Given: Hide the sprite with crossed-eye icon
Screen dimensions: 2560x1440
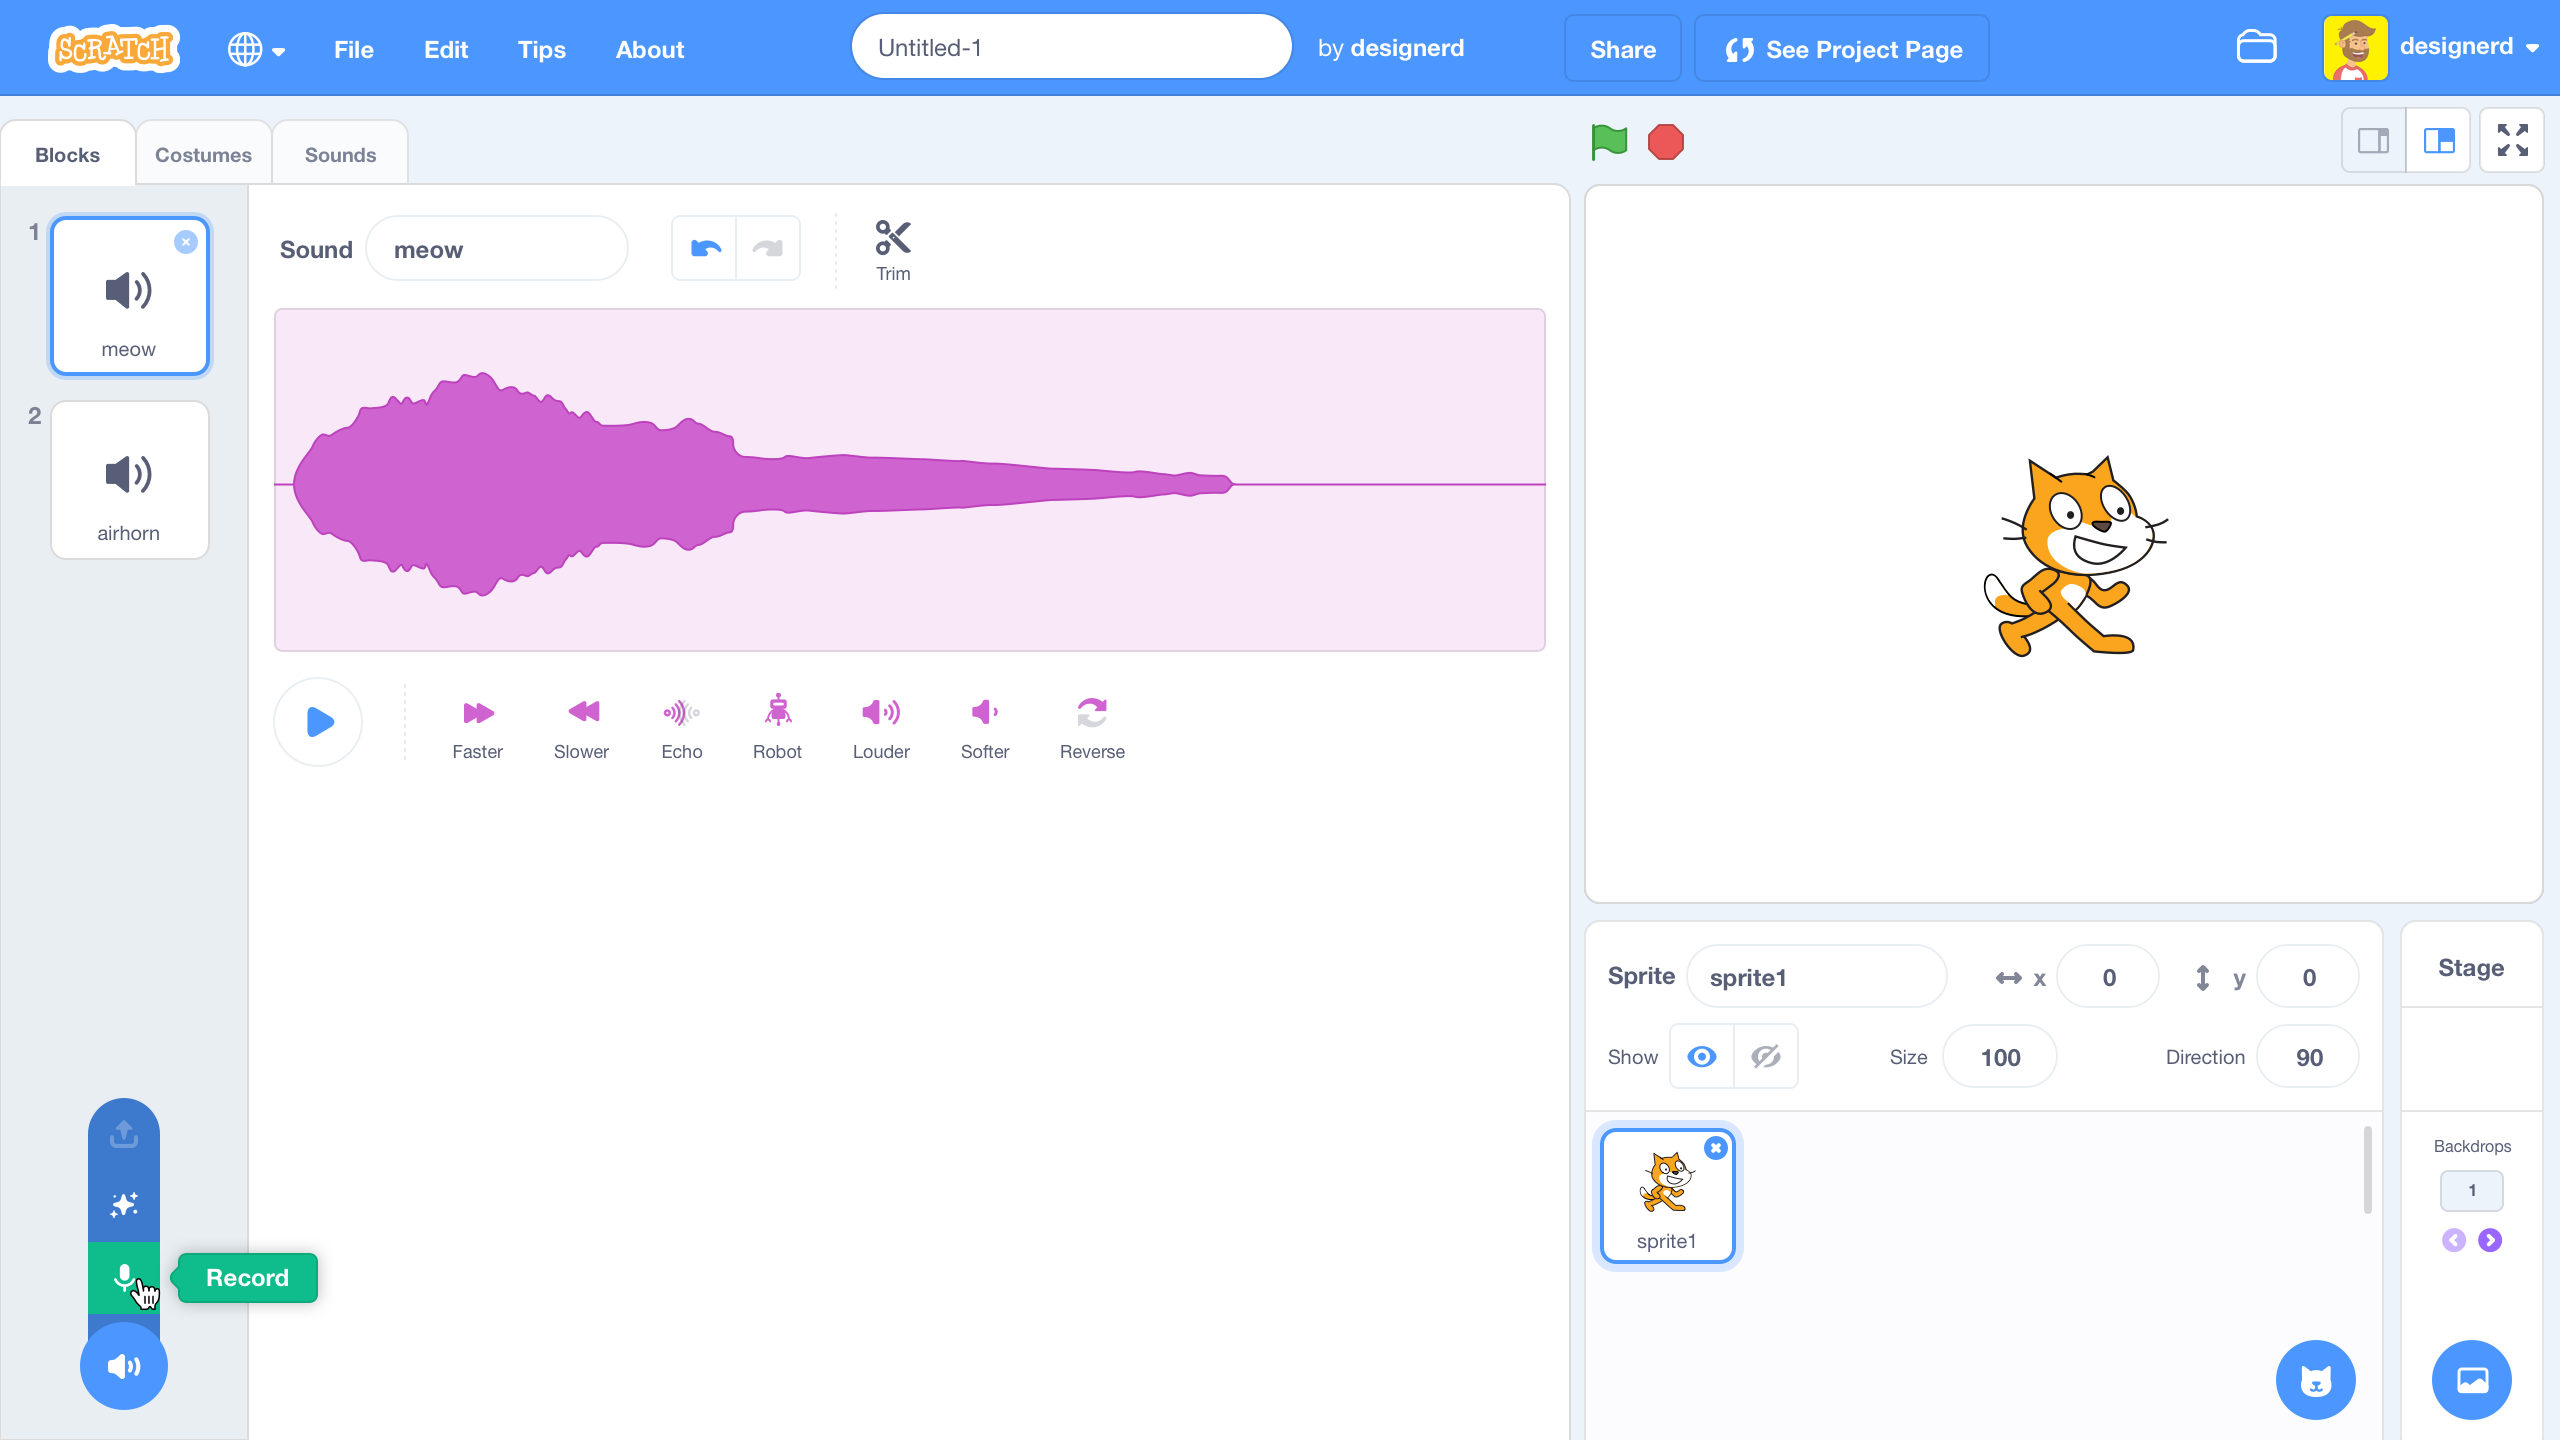Looking at the screenshot, I should click(x=1766, y=1057).
